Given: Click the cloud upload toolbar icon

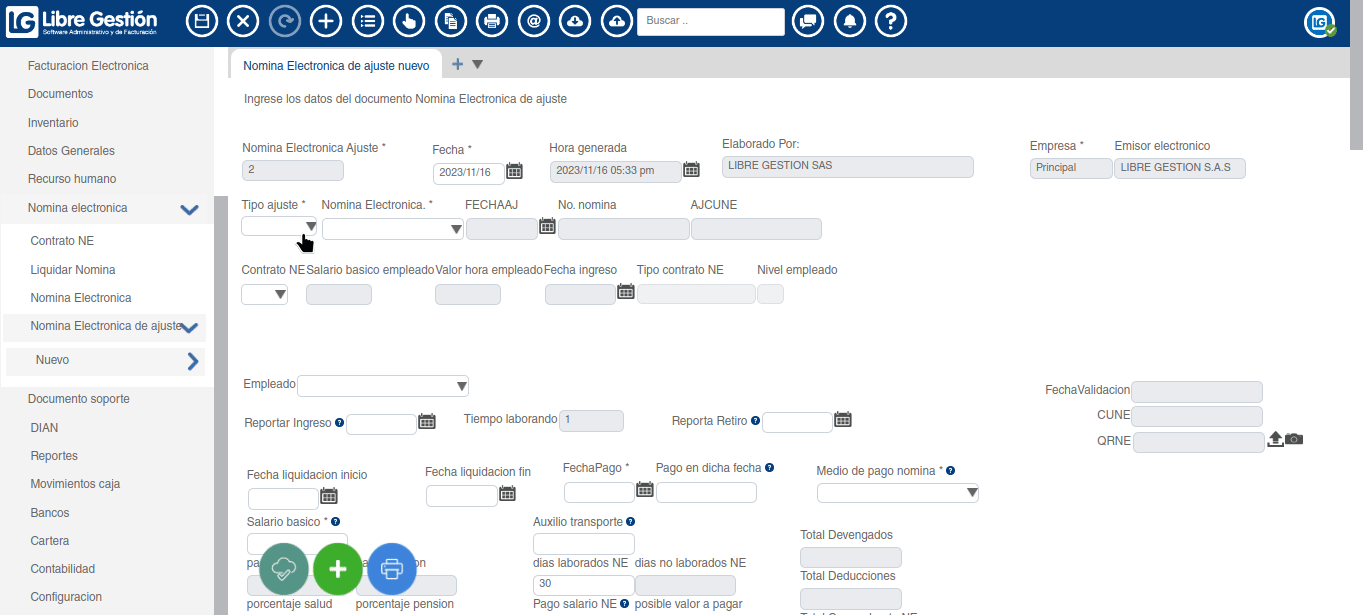Looking at the screenshot, I should (x=616, y=20).
